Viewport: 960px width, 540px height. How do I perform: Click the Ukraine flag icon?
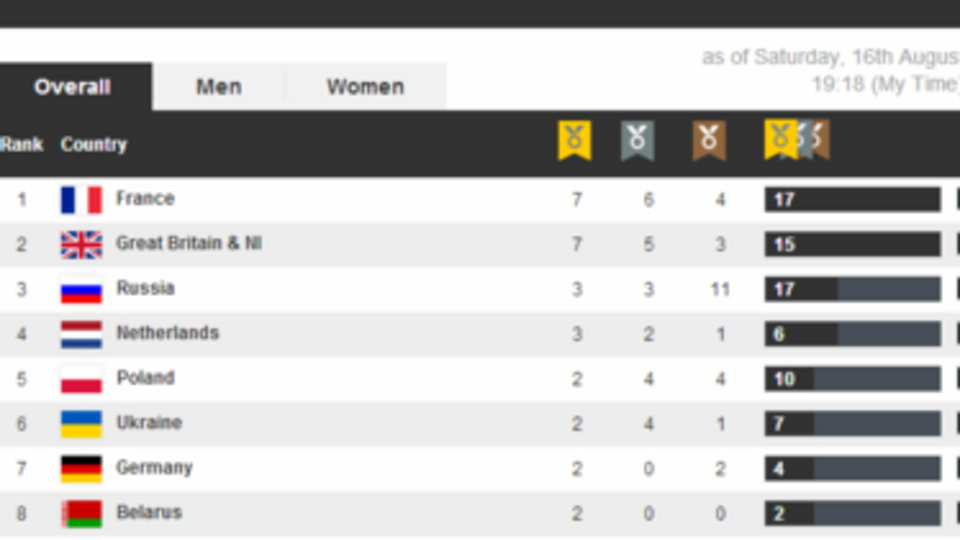click(81, 424)
